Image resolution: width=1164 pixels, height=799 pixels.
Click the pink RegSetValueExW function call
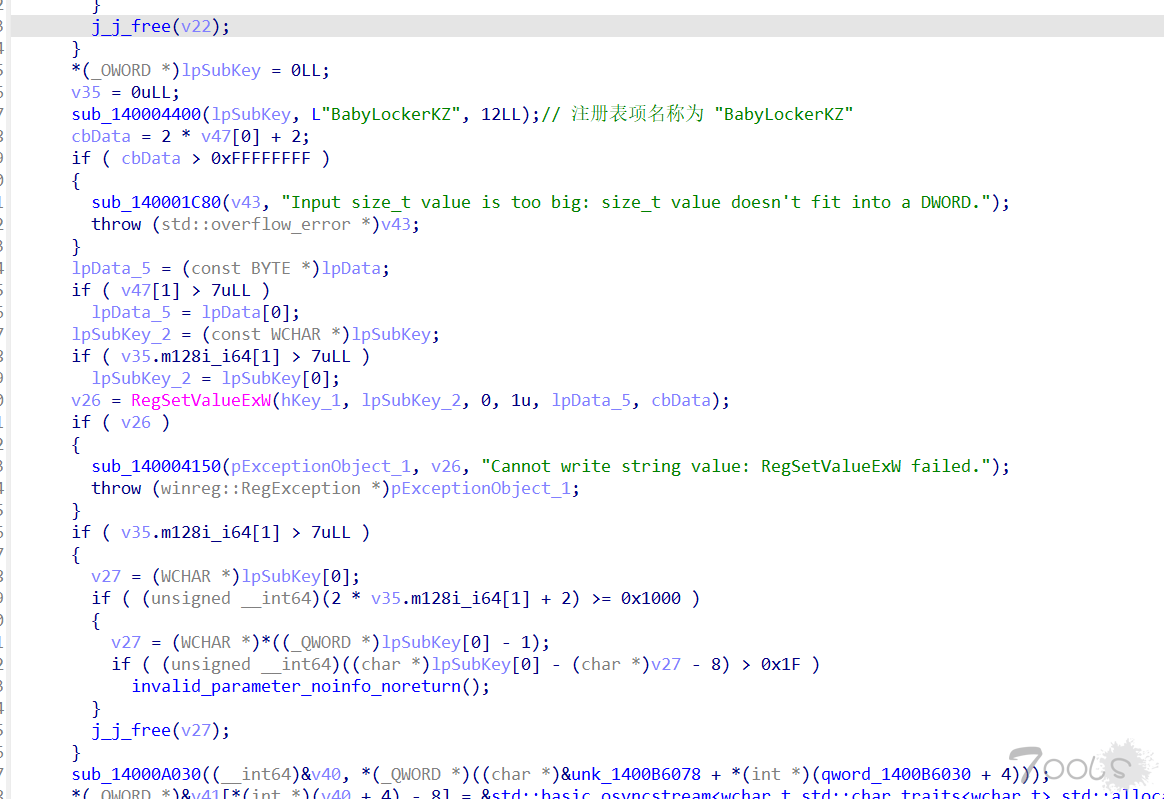point(204,400)
